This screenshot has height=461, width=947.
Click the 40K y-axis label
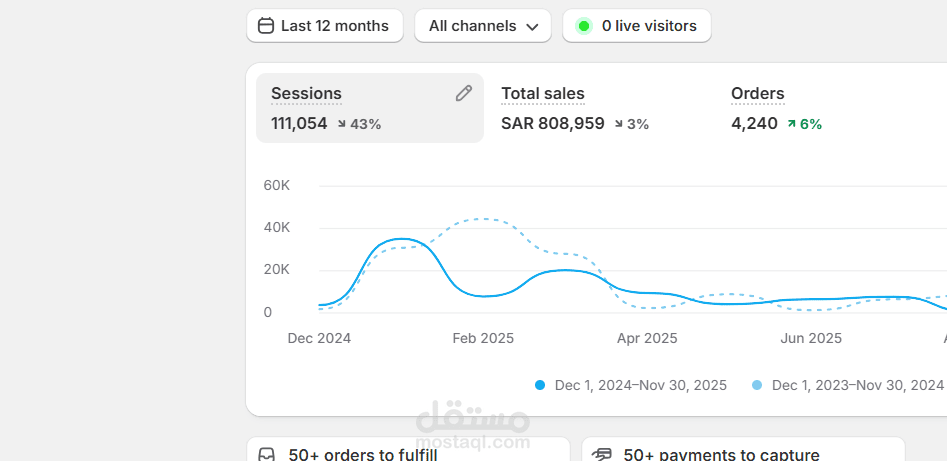pos(277,228)
